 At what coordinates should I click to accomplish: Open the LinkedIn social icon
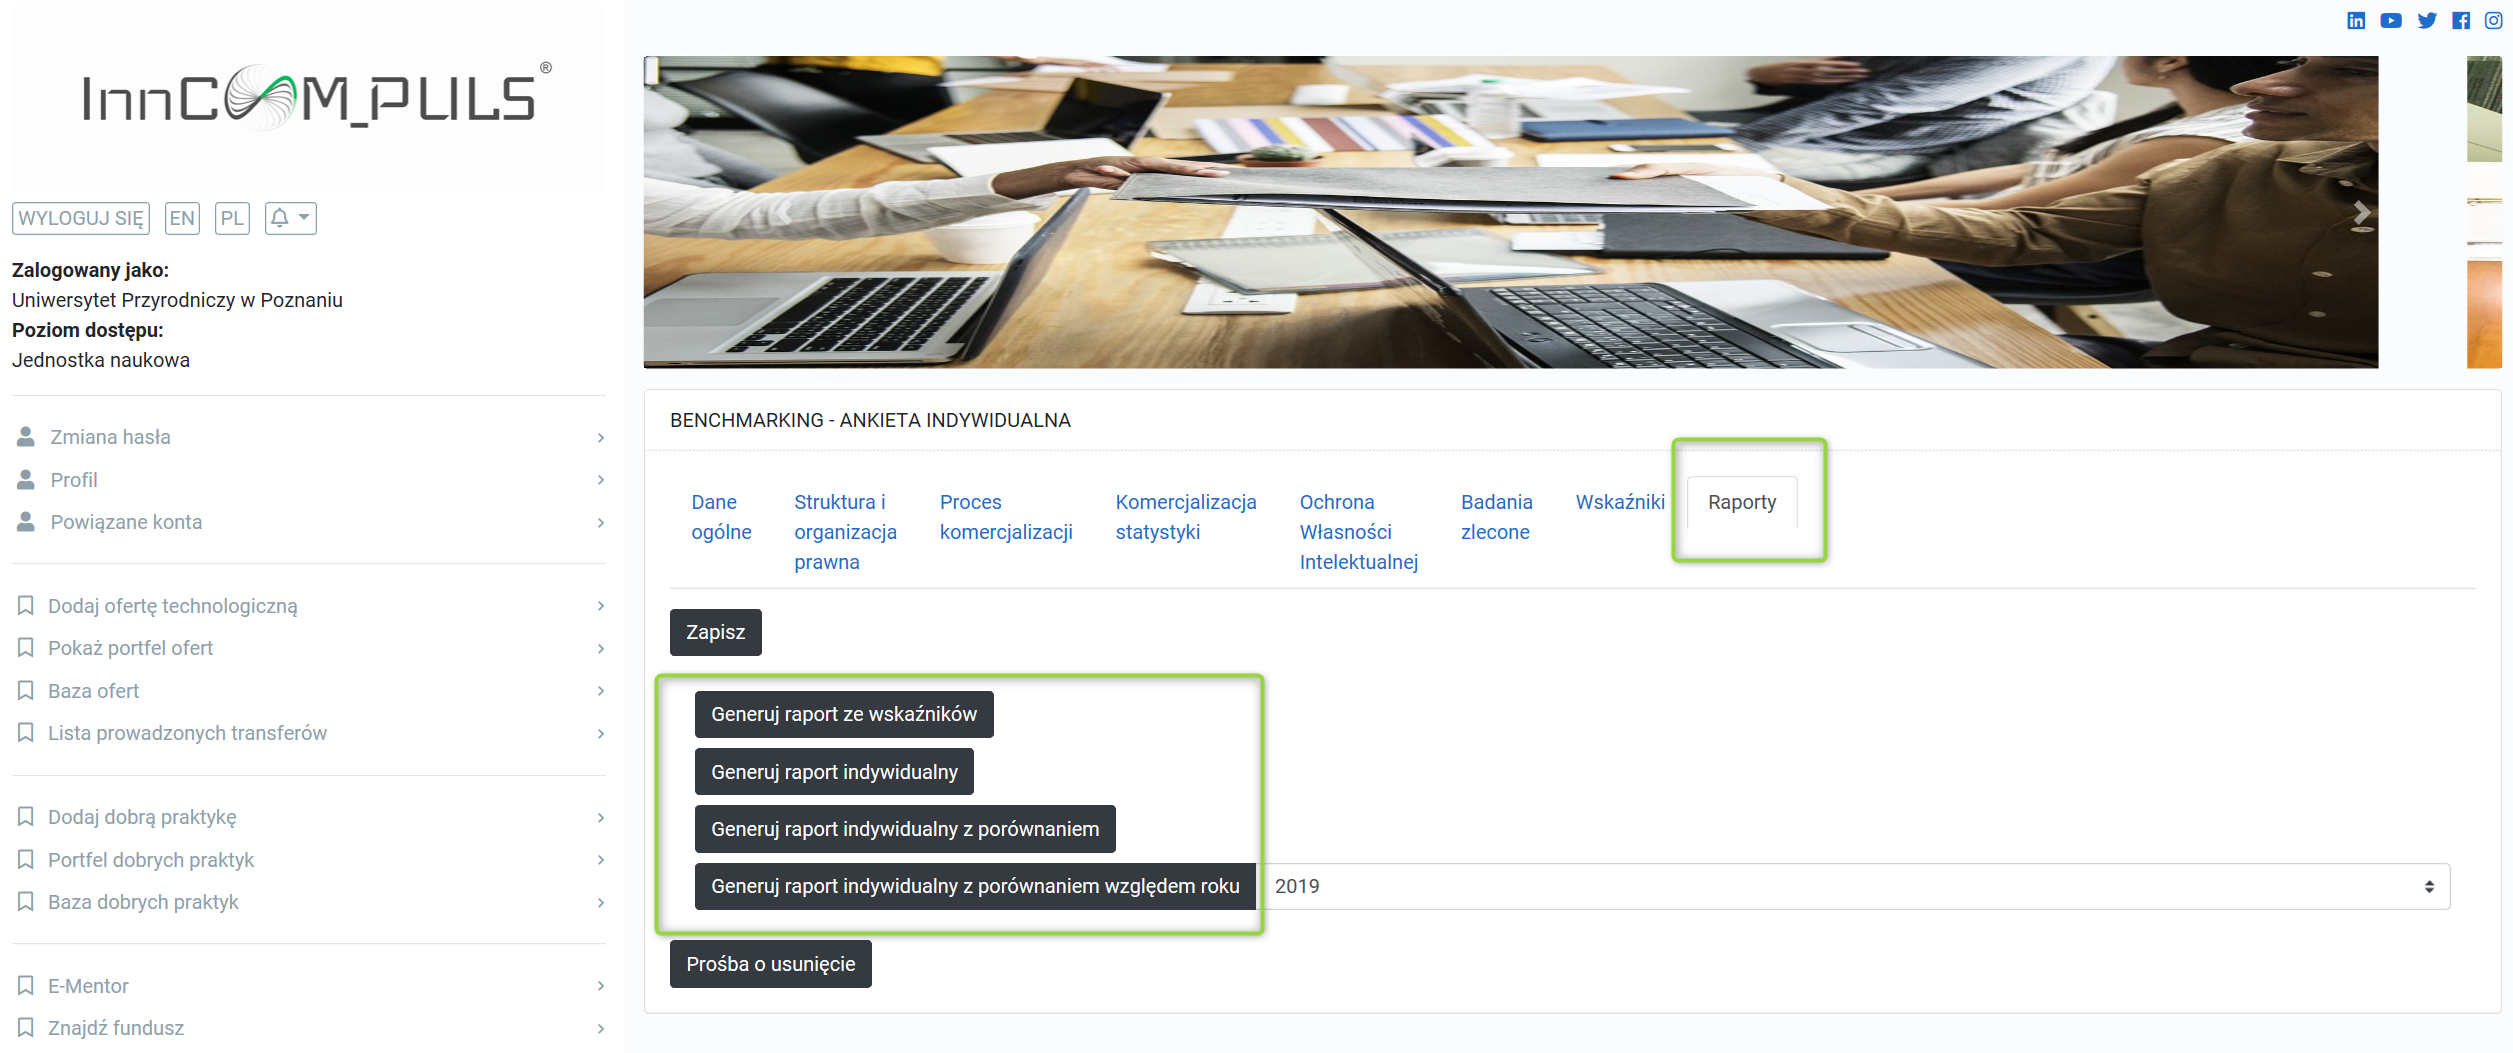pos(2356,20)
